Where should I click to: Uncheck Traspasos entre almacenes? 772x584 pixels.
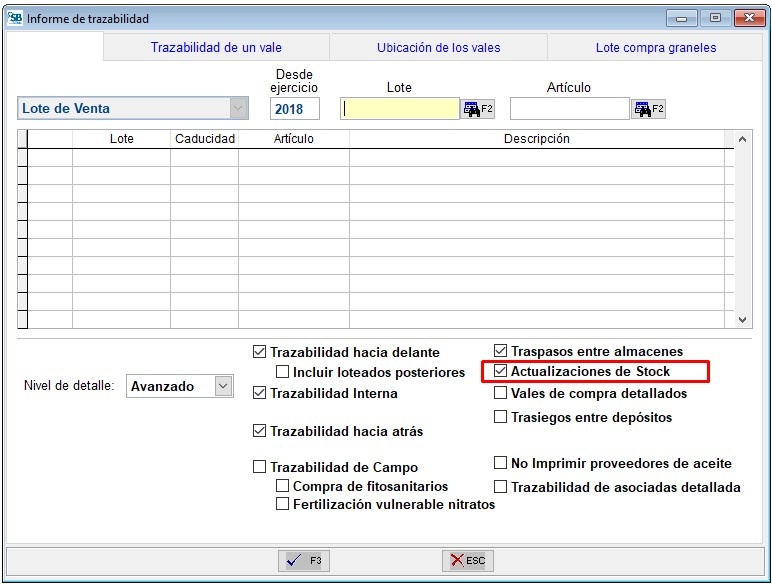(x=500, y=351)
